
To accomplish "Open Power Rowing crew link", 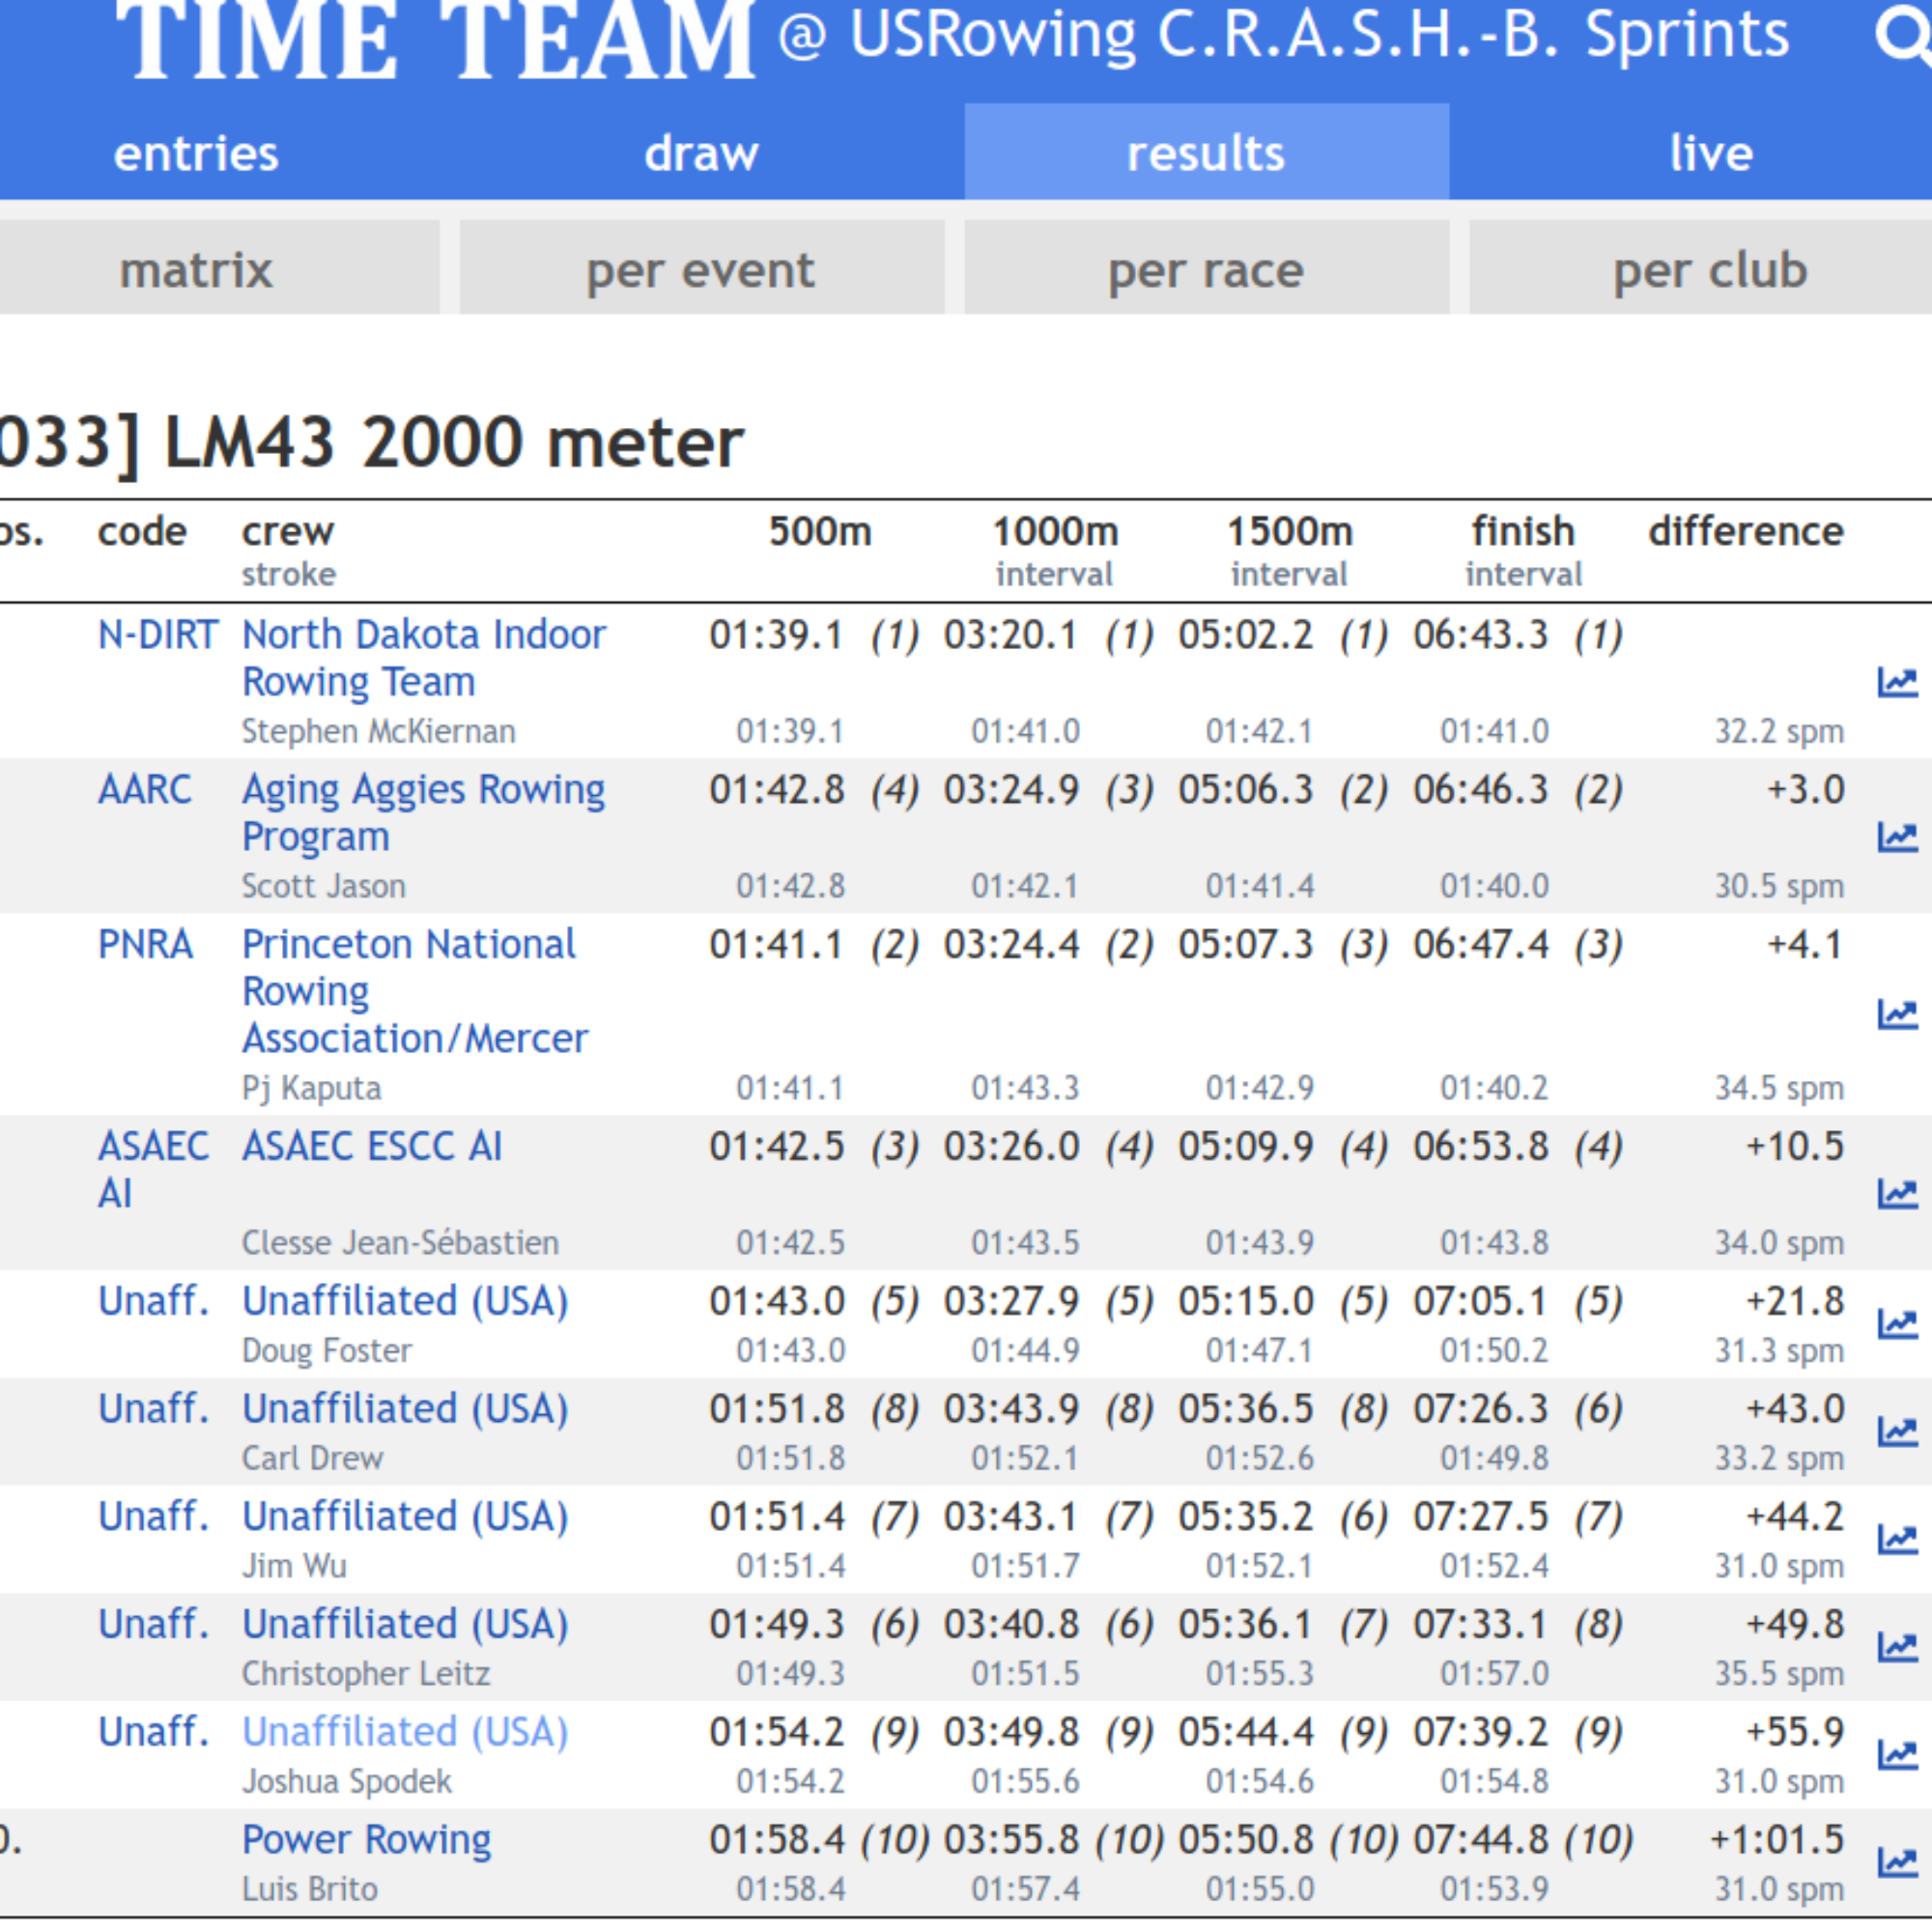I will coord(367,1839).
